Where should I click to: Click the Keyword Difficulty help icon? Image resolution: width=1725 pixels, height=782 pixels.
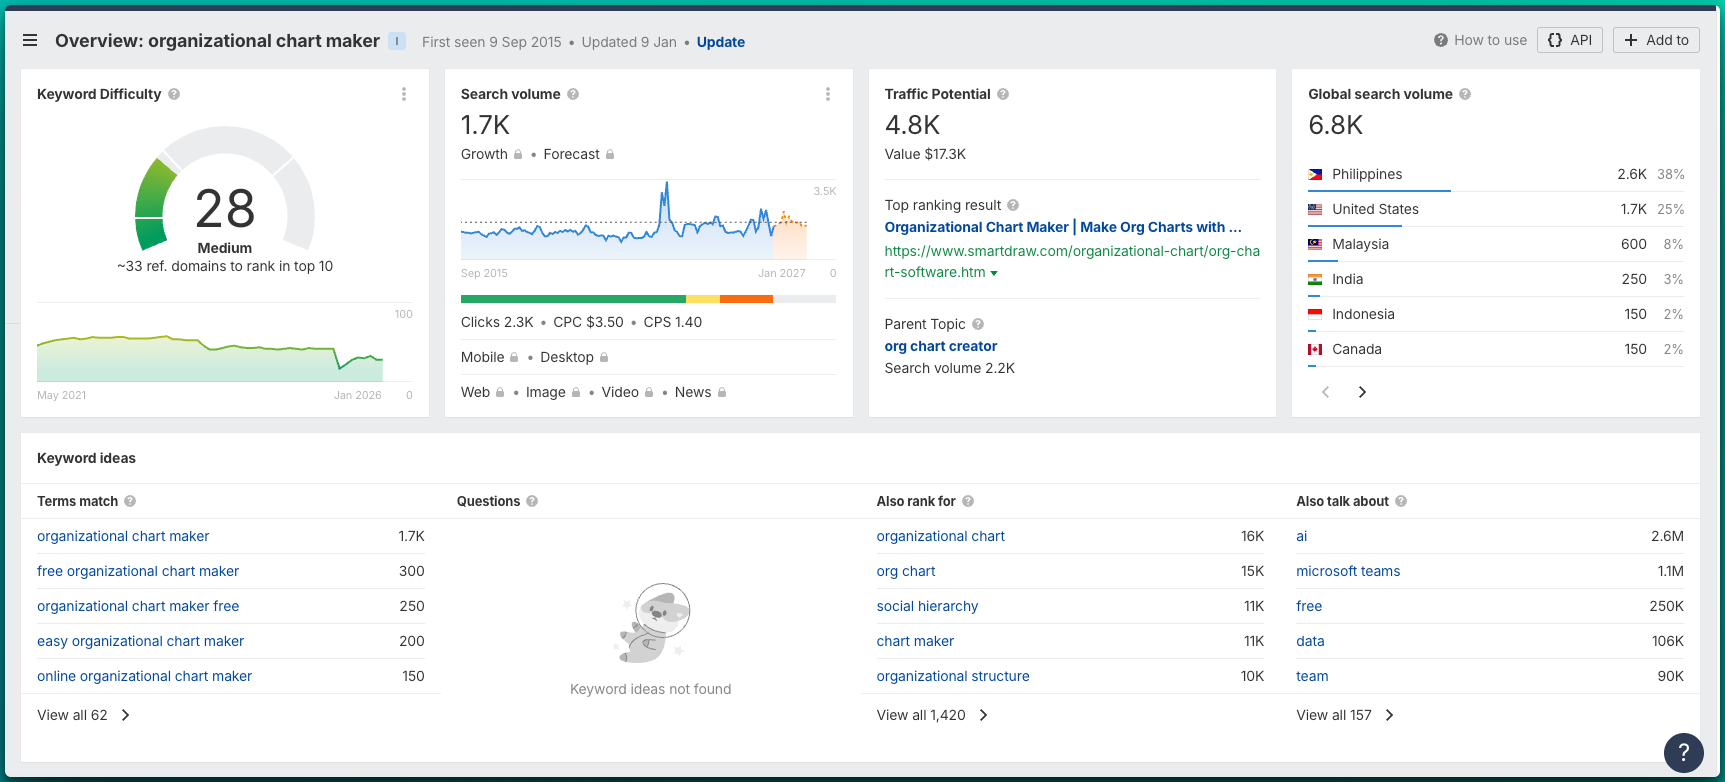pos(174,94)
